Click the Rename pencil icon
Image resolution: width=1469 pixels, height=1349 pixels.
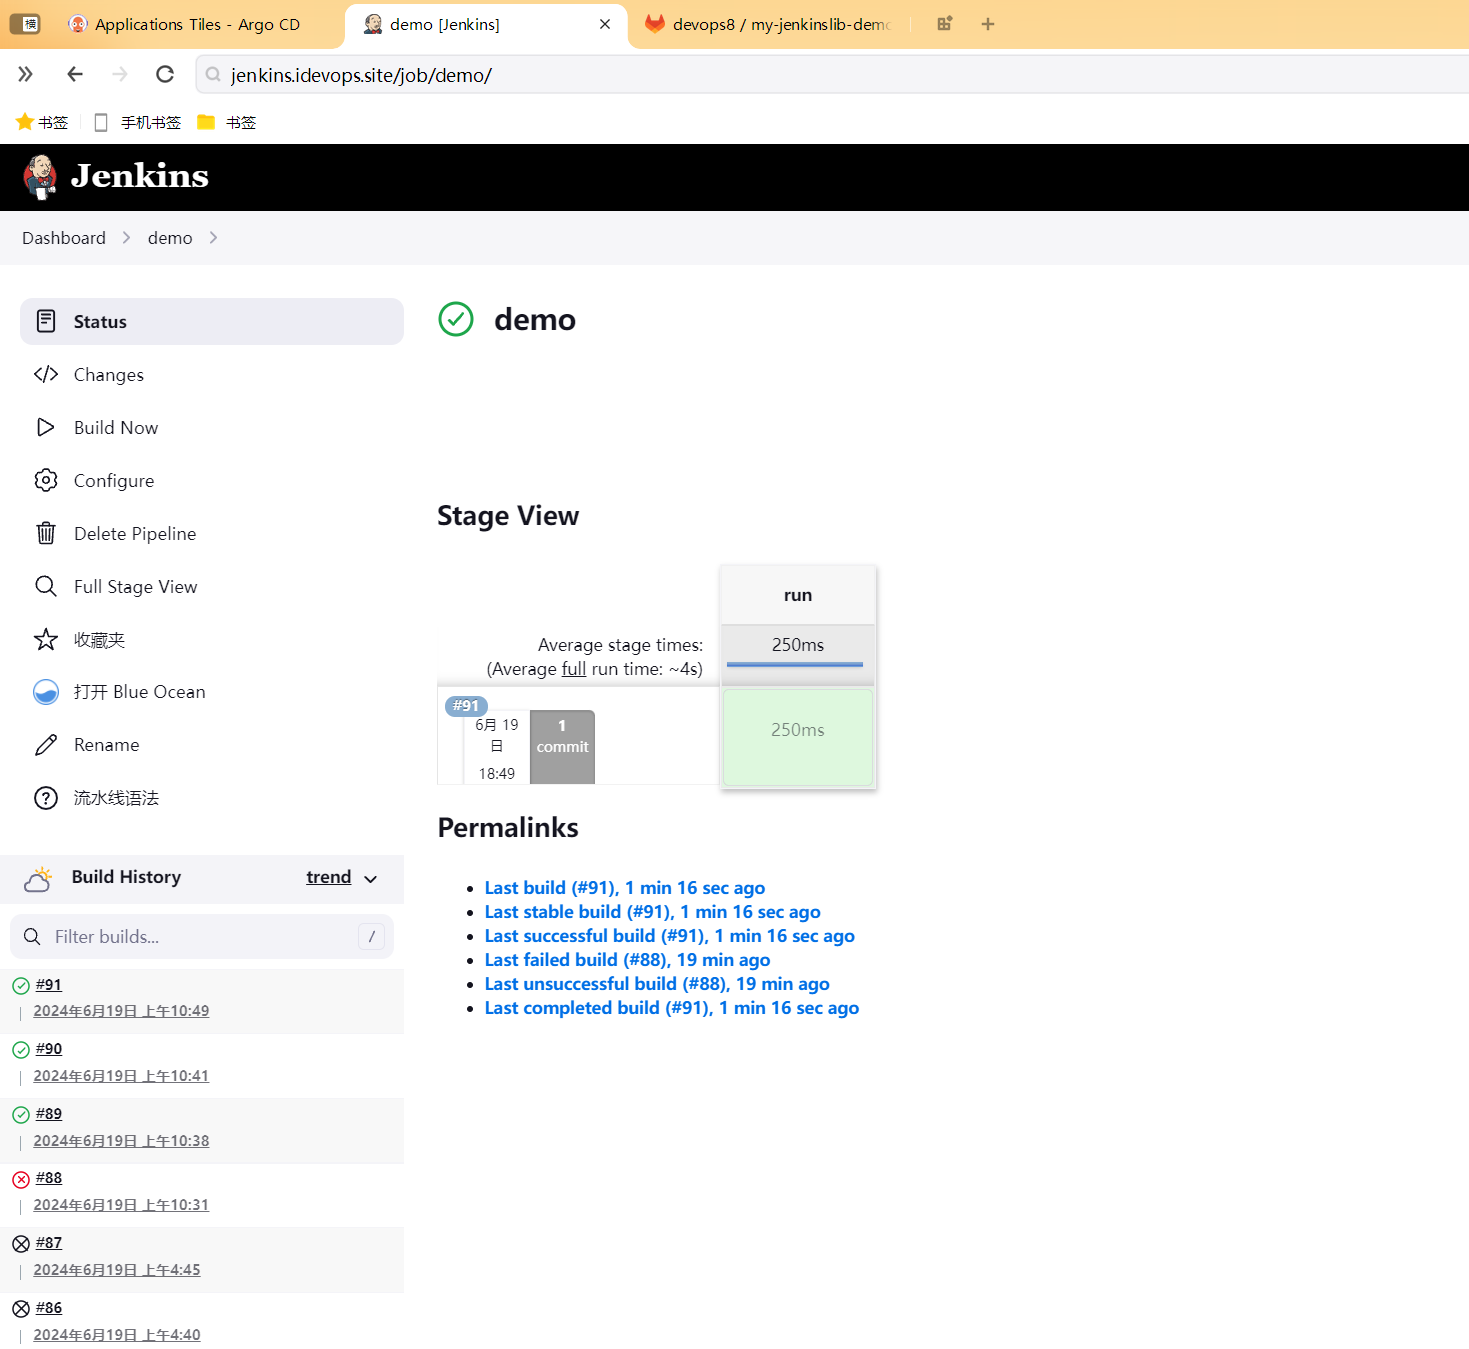point(46,745)
